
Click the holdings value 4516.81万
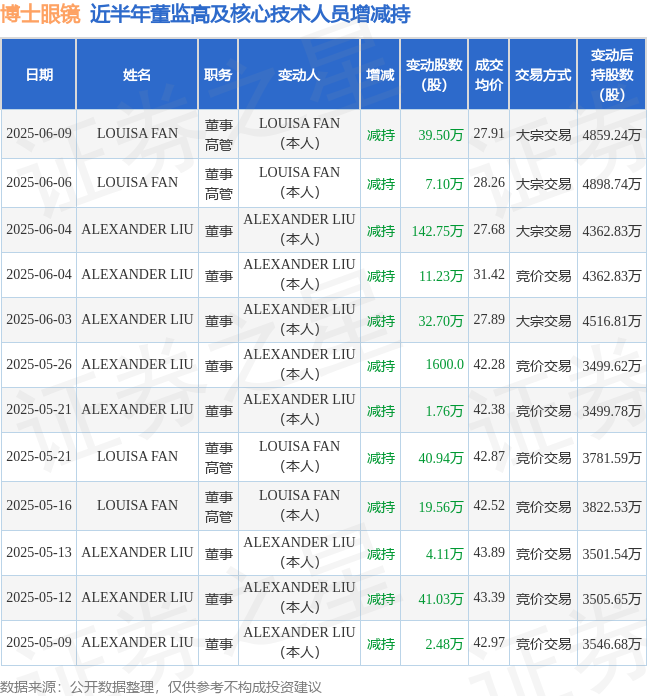pos(611,321)
